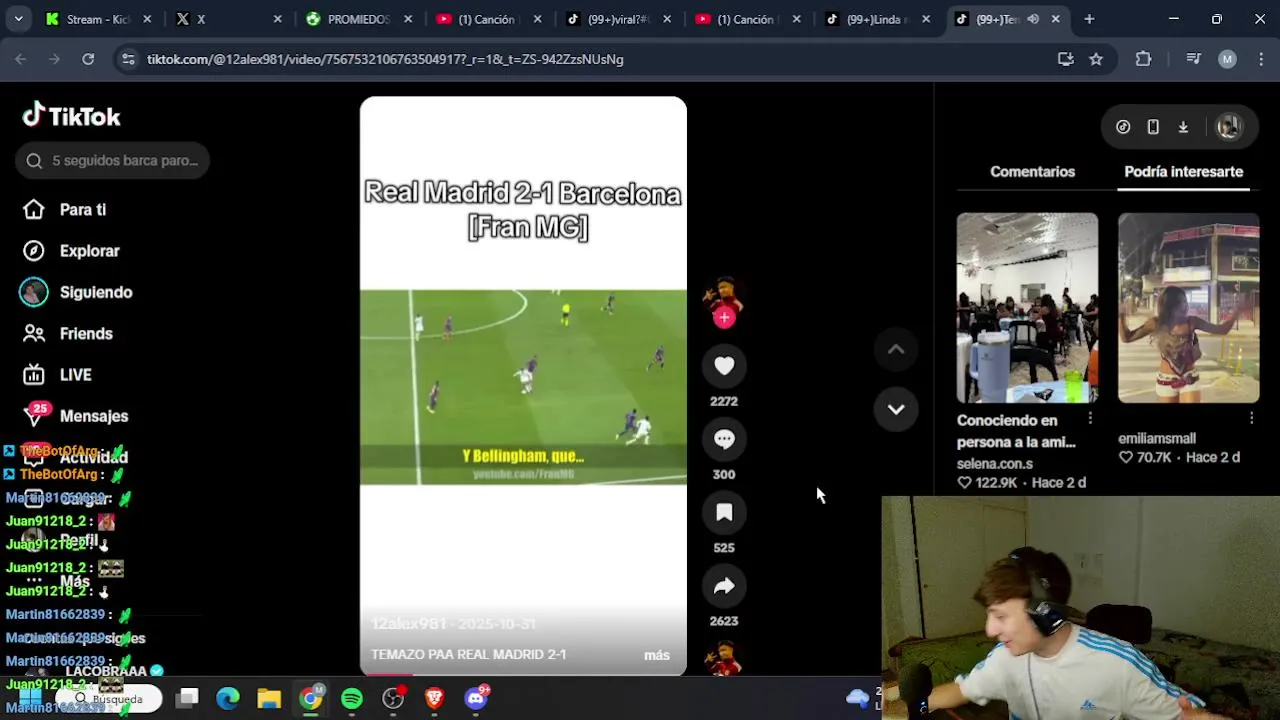Click install app icon in address bar

coord(1066,59)
